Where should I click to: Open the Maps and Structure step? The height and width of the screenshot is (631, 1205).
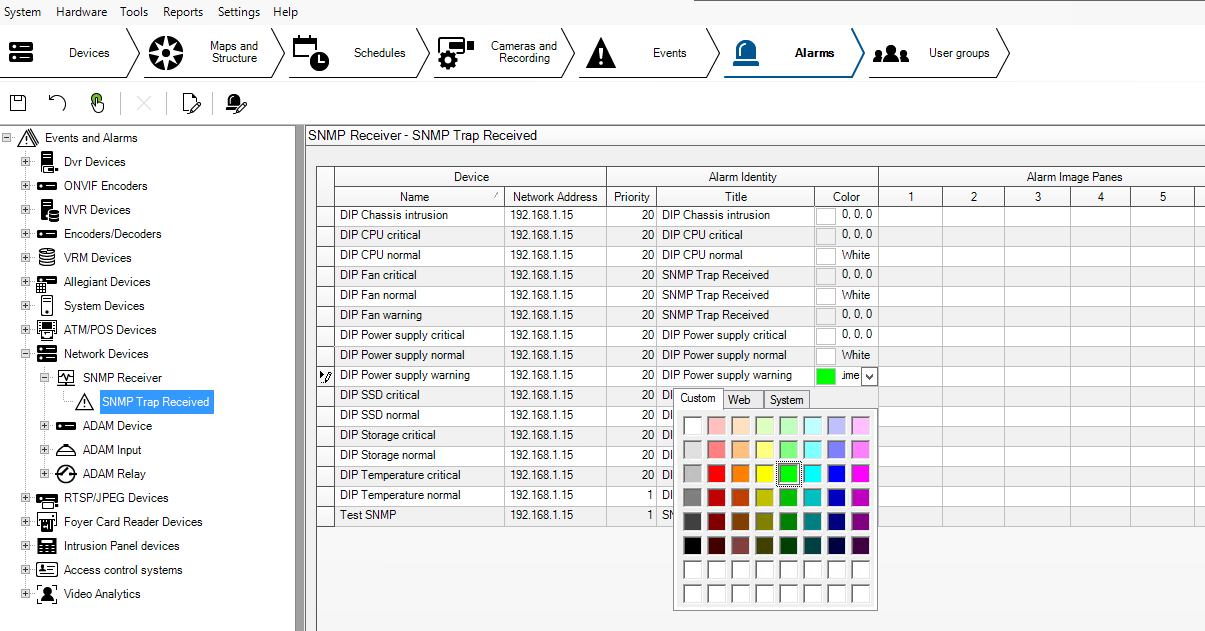coord(211,53)
